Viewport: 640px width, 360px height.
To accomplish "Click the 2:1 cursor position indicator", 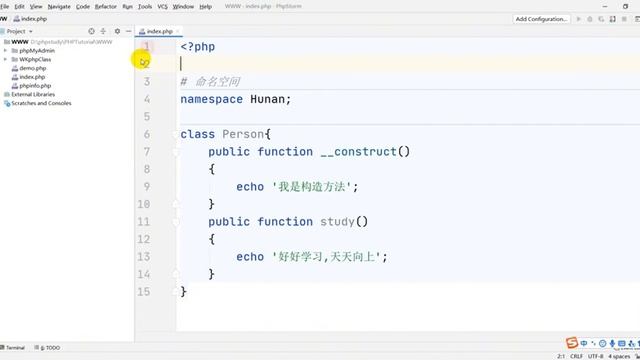I will click(561, 356).
